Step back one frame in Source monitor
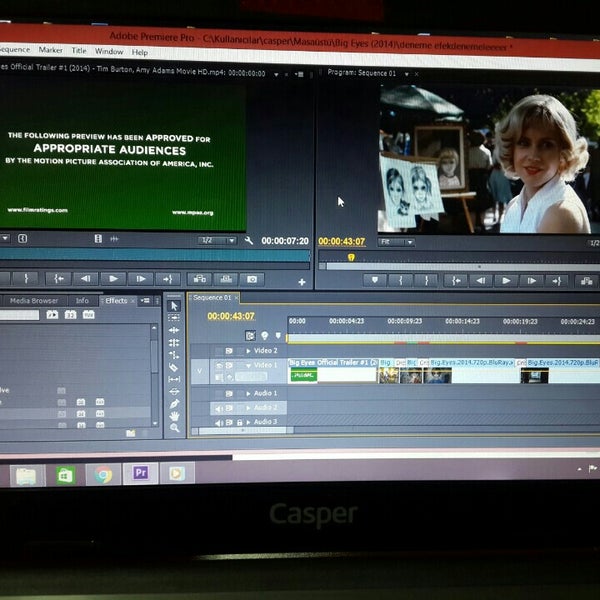 point(85,279)
